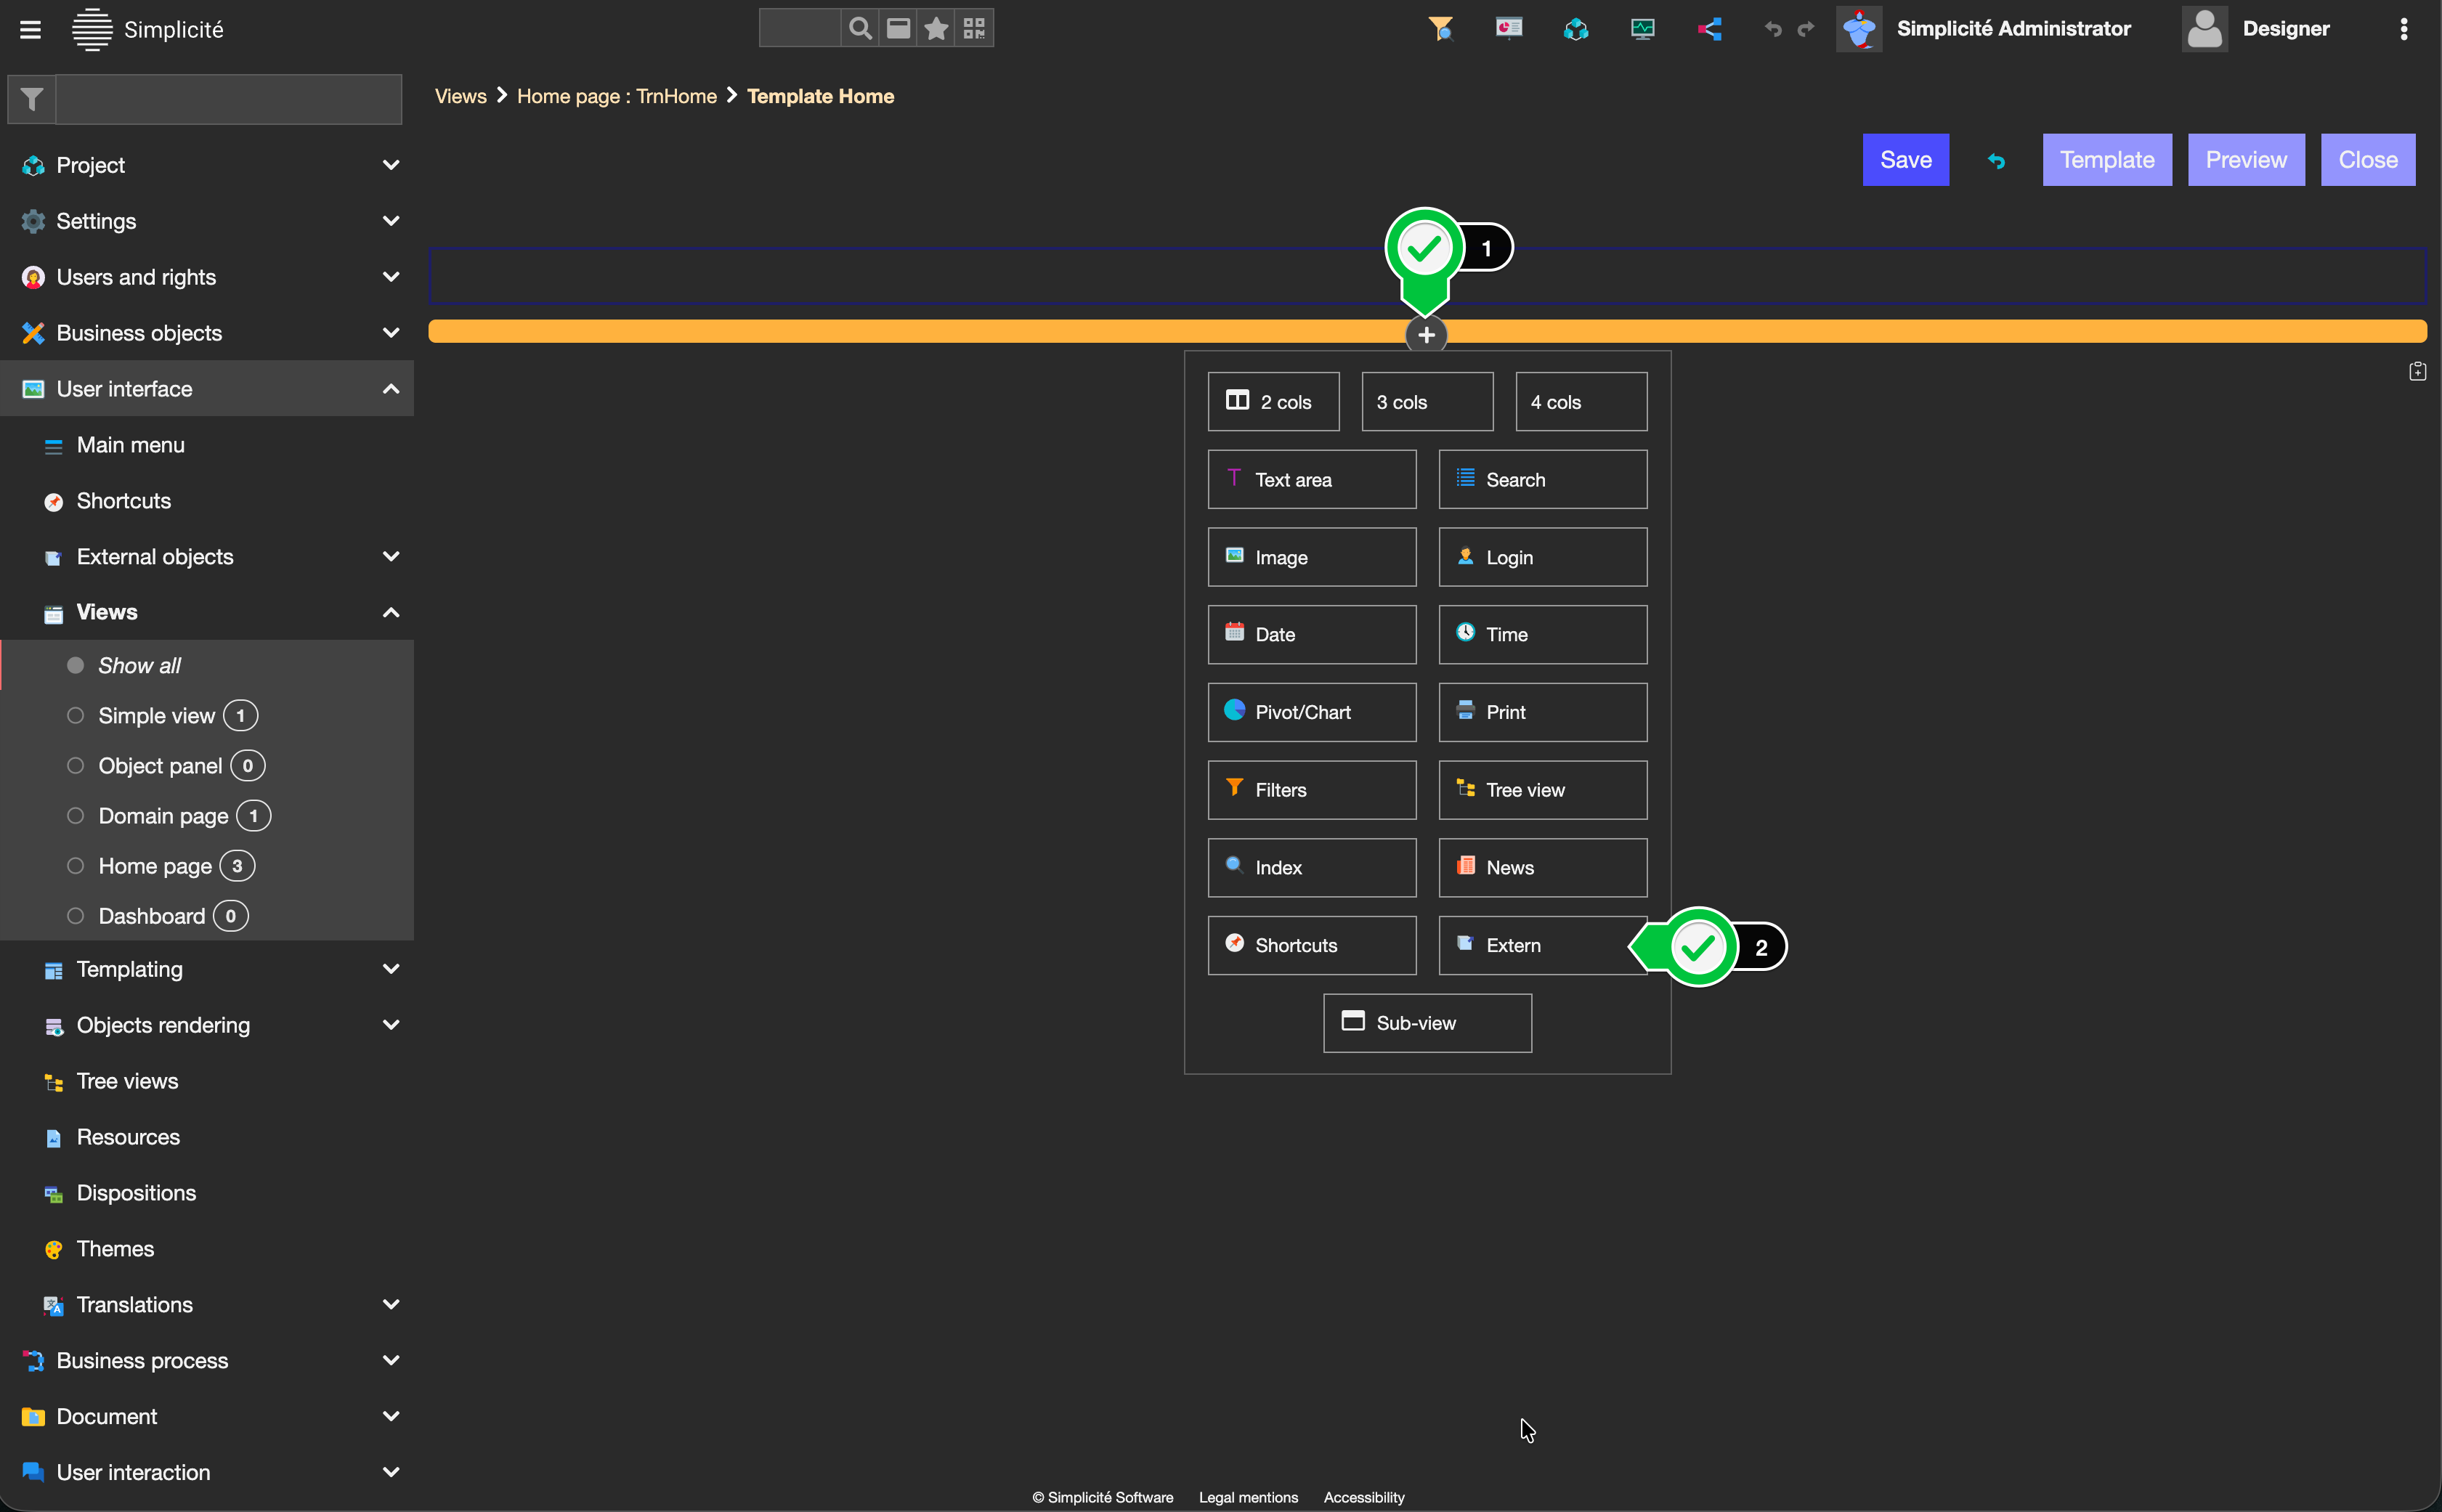The image size is (2442, 1512).
Task: Click the search magnifier icon in header
Action: [x=859, y=28]
